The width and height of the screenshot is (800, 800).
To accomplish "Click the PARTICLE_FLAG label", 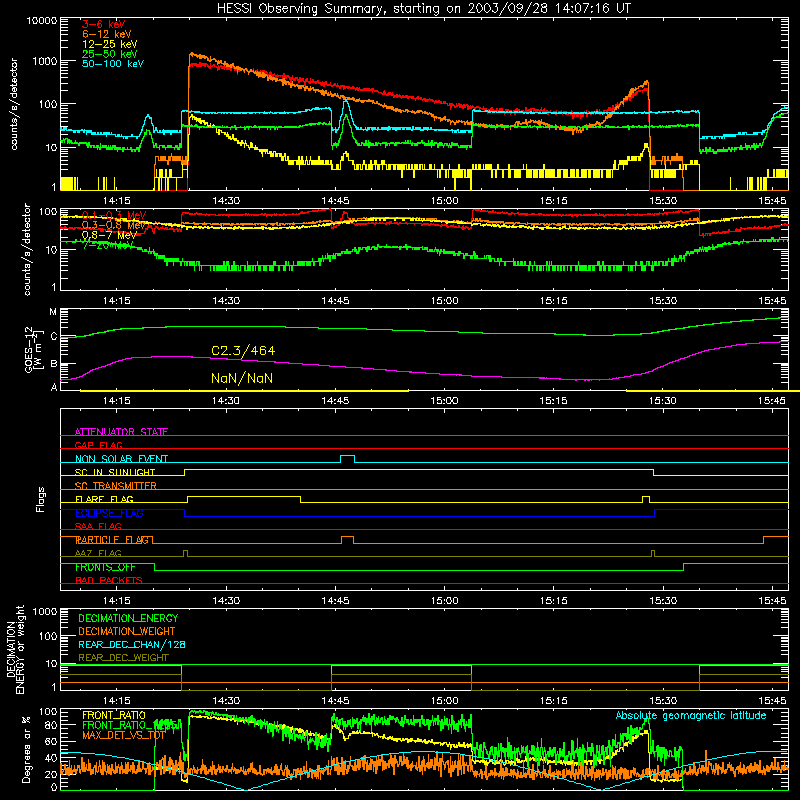I will coord(112,540).
